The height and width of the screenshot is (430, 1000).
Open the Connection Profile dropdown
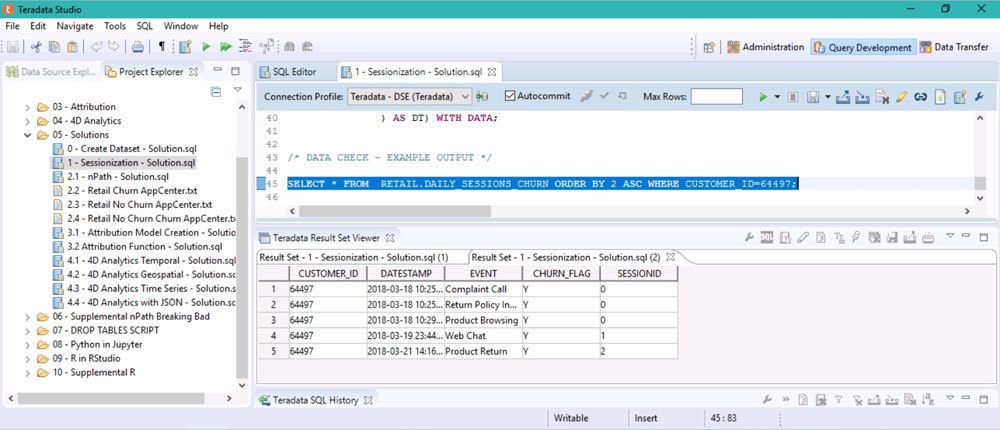464,97
